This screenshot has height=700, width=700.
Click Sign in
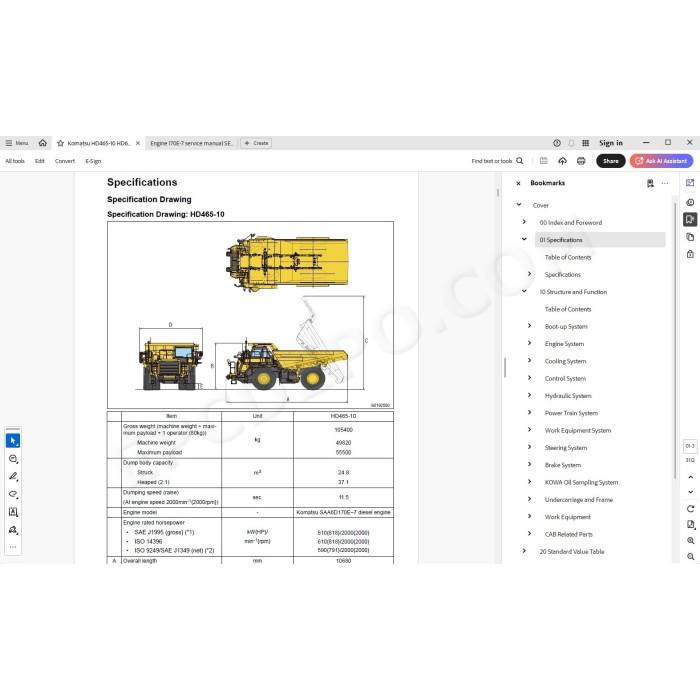coord(611,143)
